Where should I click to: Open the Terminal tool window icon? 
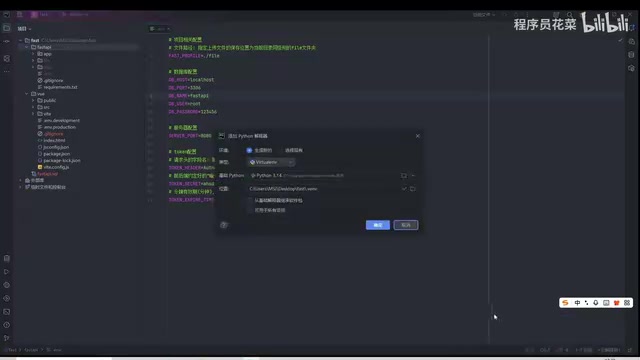(x=7, y=312)
